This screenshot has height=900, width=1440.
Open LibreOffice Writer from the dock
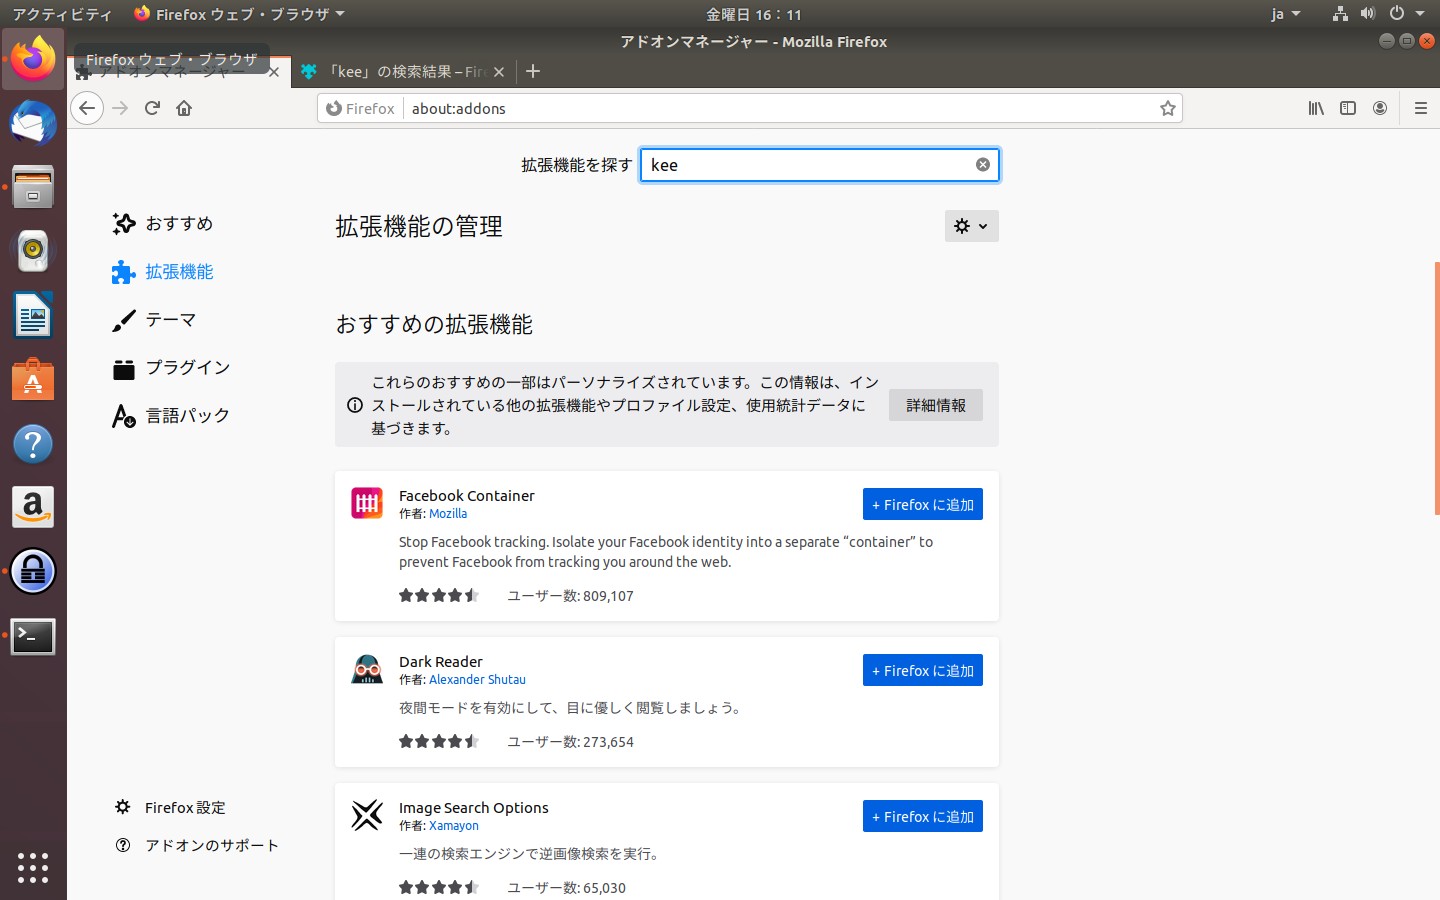[33, 315]
